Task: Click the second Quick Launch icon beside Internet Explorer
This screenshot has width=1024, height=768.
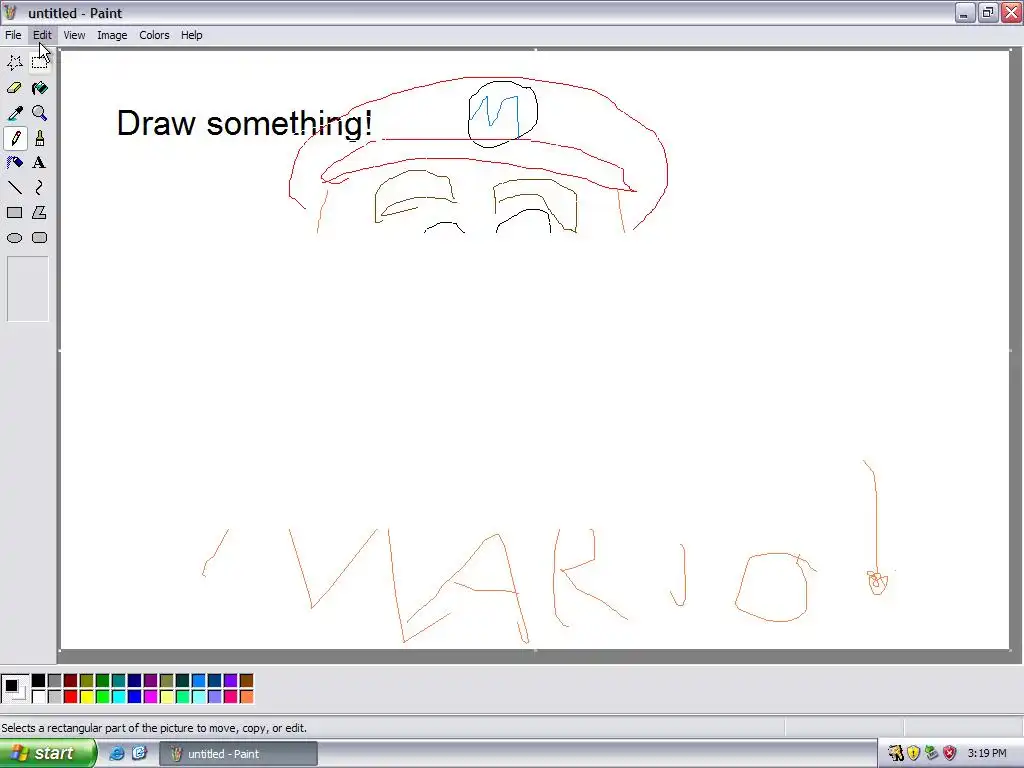Action: pos(140,753)
